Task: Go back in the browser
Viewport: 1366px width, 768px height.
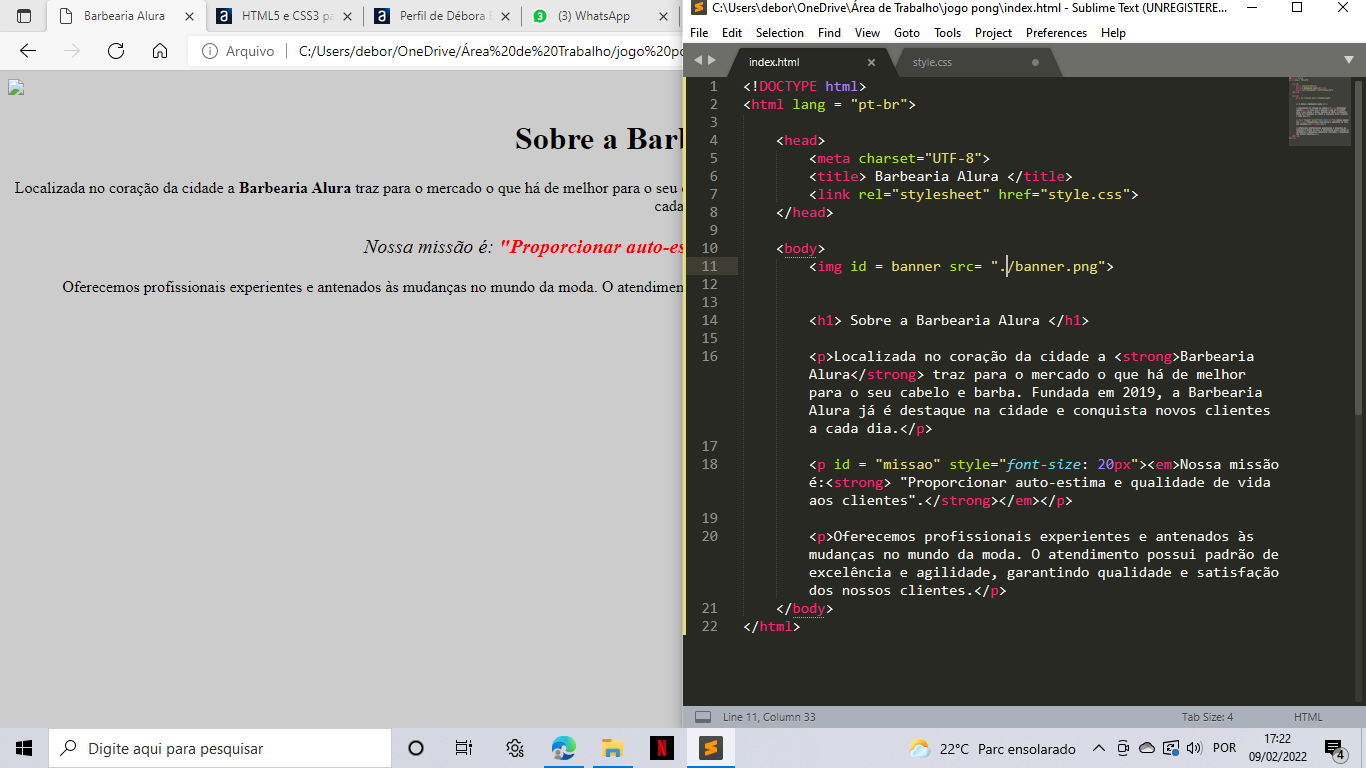Action: pos(27,51)
